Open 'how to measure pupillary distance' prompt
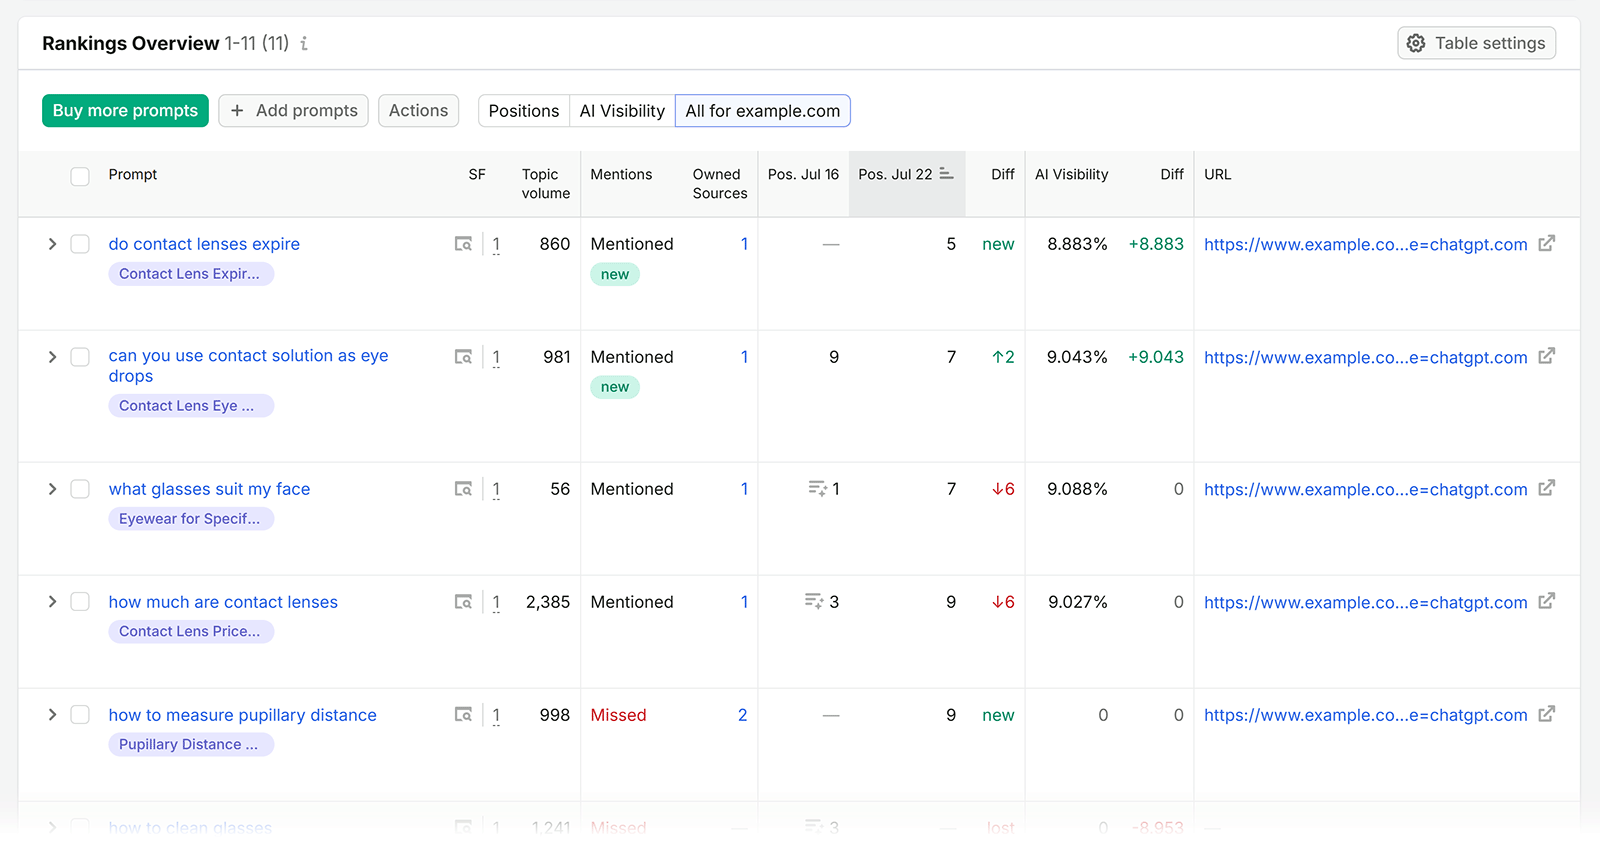1600x847 pixels. 243,715
